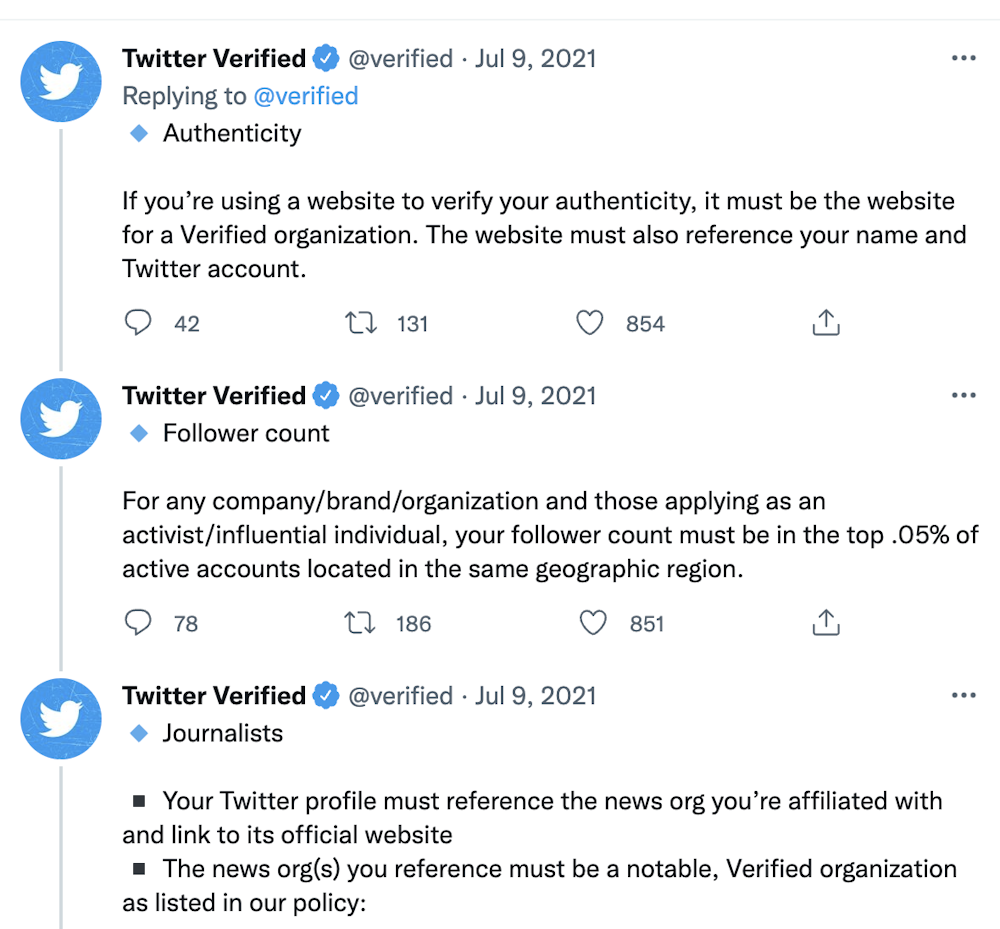Screen dimensions: 1000x929
Task: Open more options on Authenticity tweet
Action: tap(963, 59)
